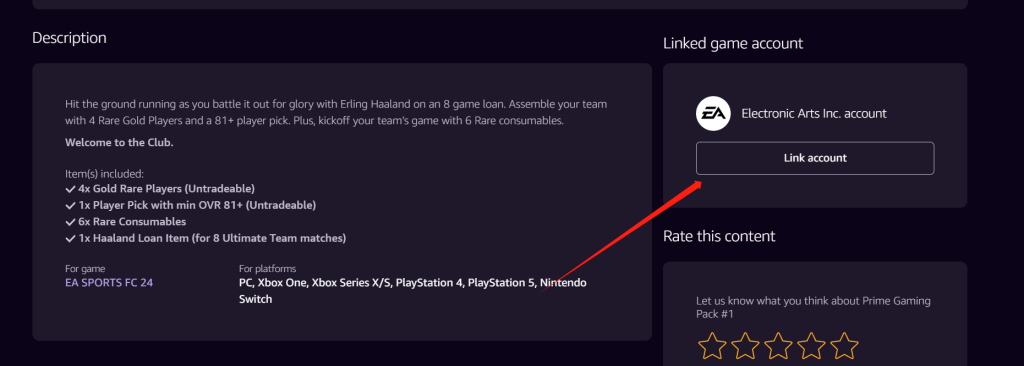Screen dimensions: 1024x366
Task: Give a five star rating
Action: pos(844,346)
